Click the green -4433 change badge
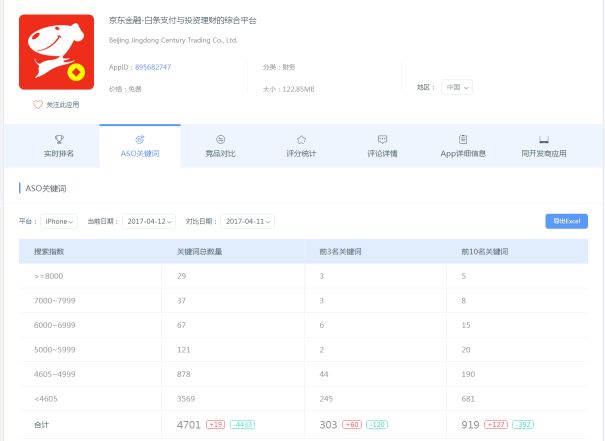Screen dimensions: 605x441 [242, 425]
